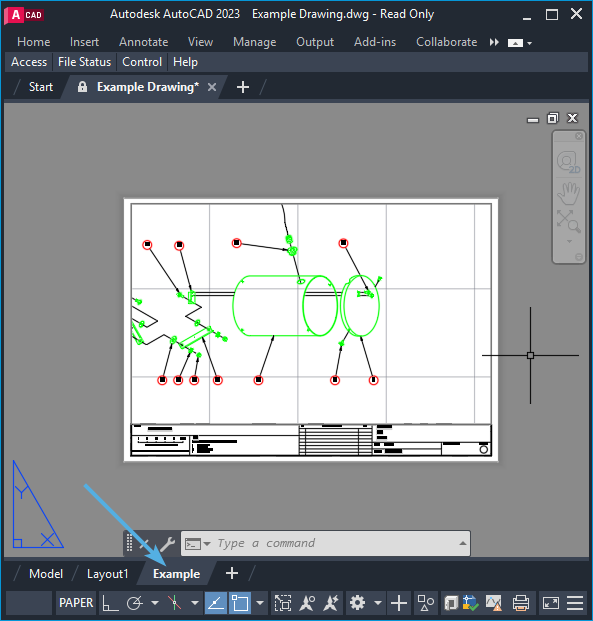Screen dimensions: 593x621
Task: Minimize the drawing viewport window
Action: [x=533, y=119]
